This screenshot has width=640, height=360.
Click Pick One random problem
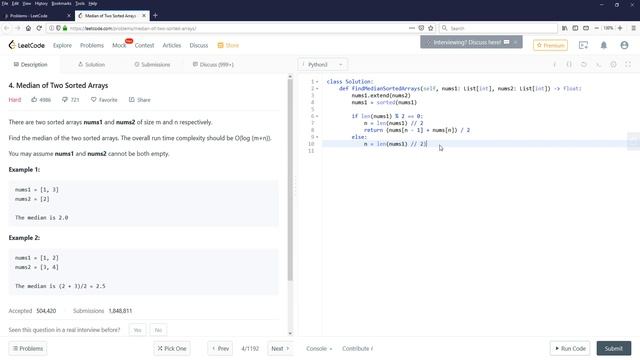[172, 349]
